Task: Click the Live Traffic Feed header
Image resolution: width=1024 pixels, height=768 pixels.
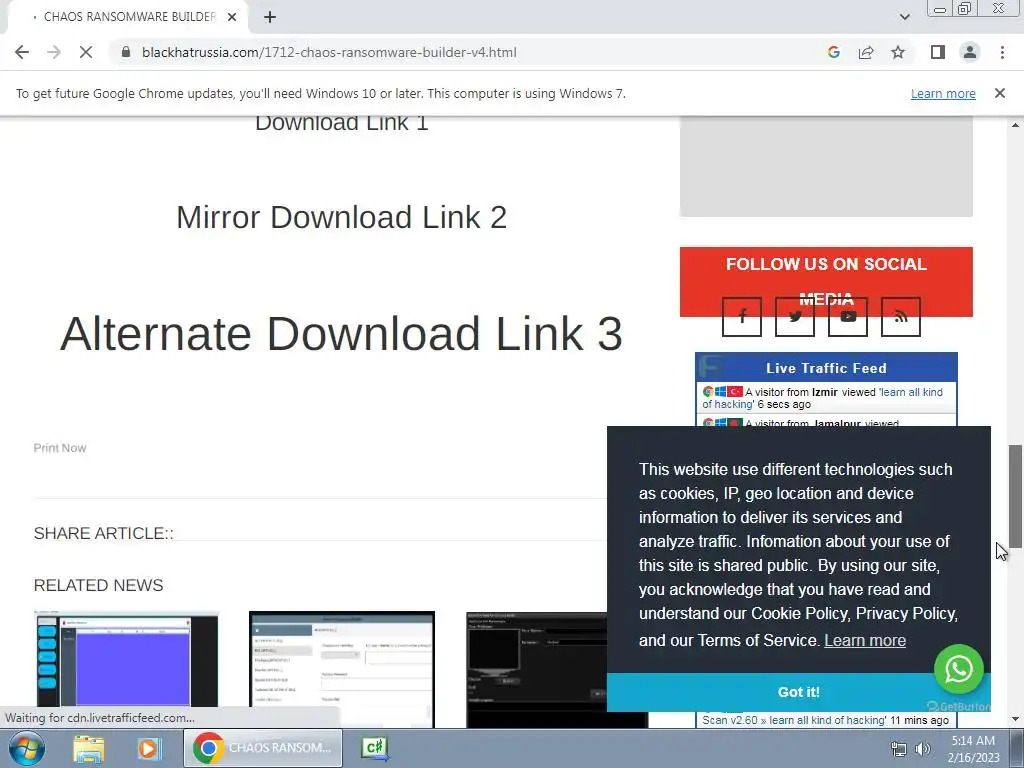Action: (x=826, y=368)
